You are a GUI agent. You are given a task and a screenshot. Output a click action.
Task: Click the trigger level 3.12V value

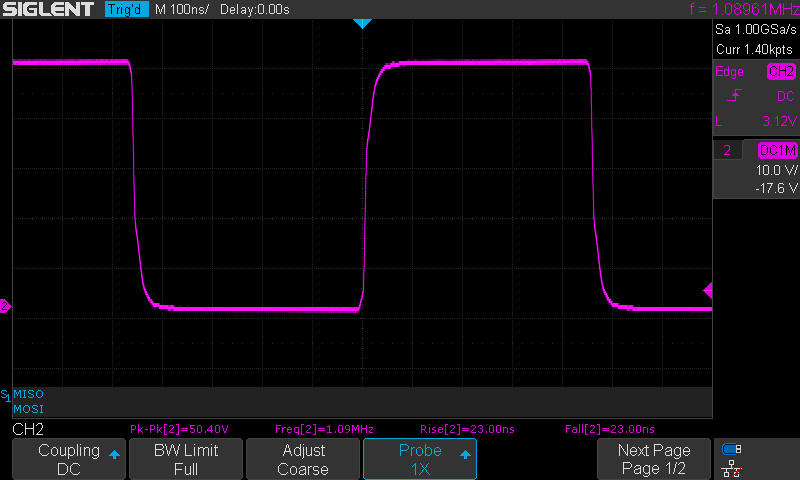779,121
